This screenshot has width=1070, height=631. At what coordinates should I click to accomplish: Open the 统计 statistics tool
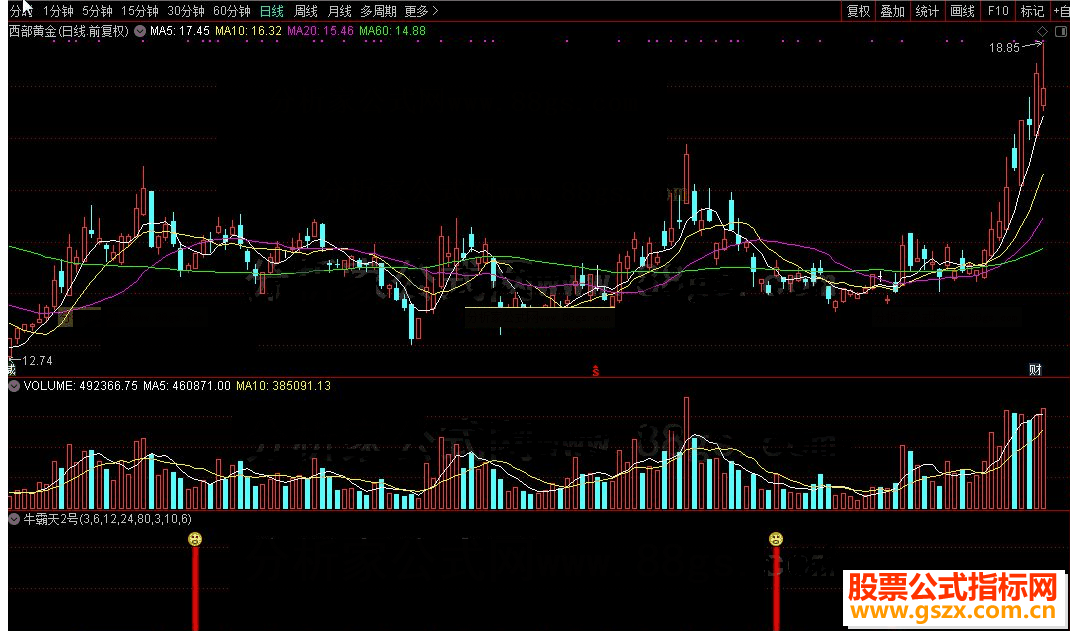coord(927,11)
